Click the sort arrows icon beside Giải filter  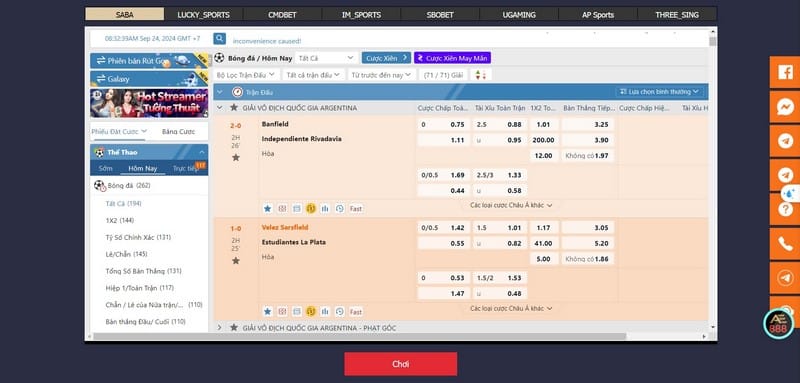point(480,75)
